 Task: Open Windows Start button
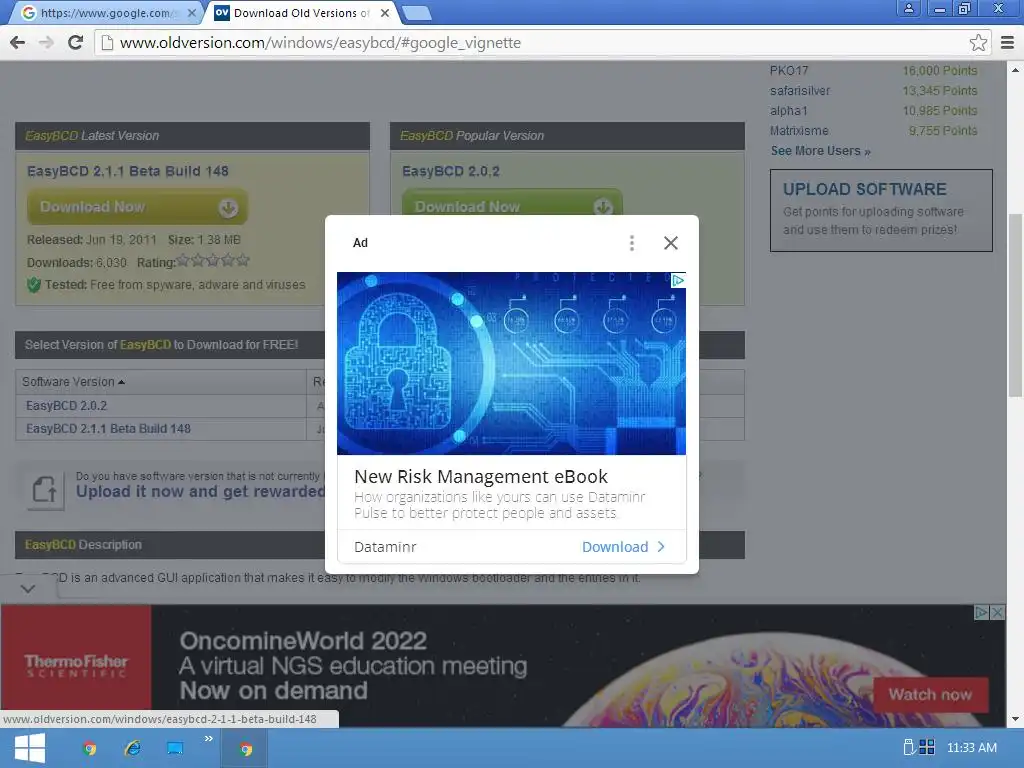[29, 748]
